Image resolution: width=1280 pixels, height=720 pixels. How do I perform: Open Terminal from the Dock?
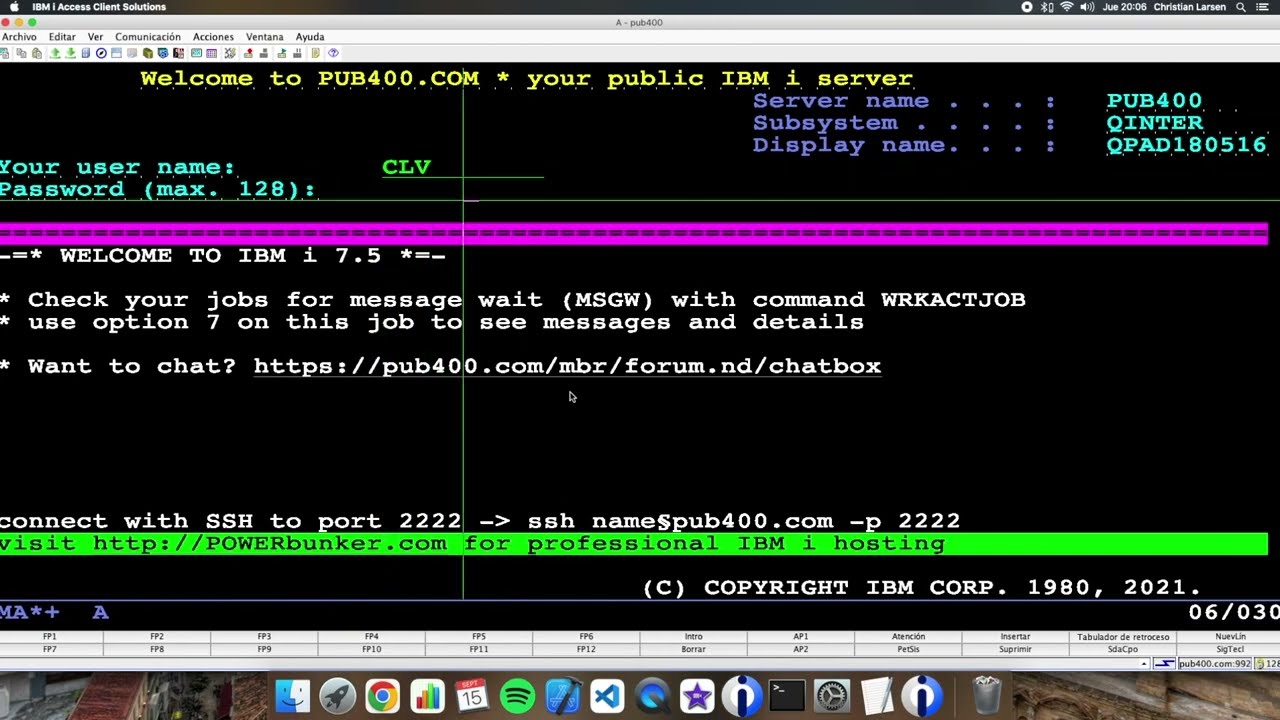pos(787,695)
